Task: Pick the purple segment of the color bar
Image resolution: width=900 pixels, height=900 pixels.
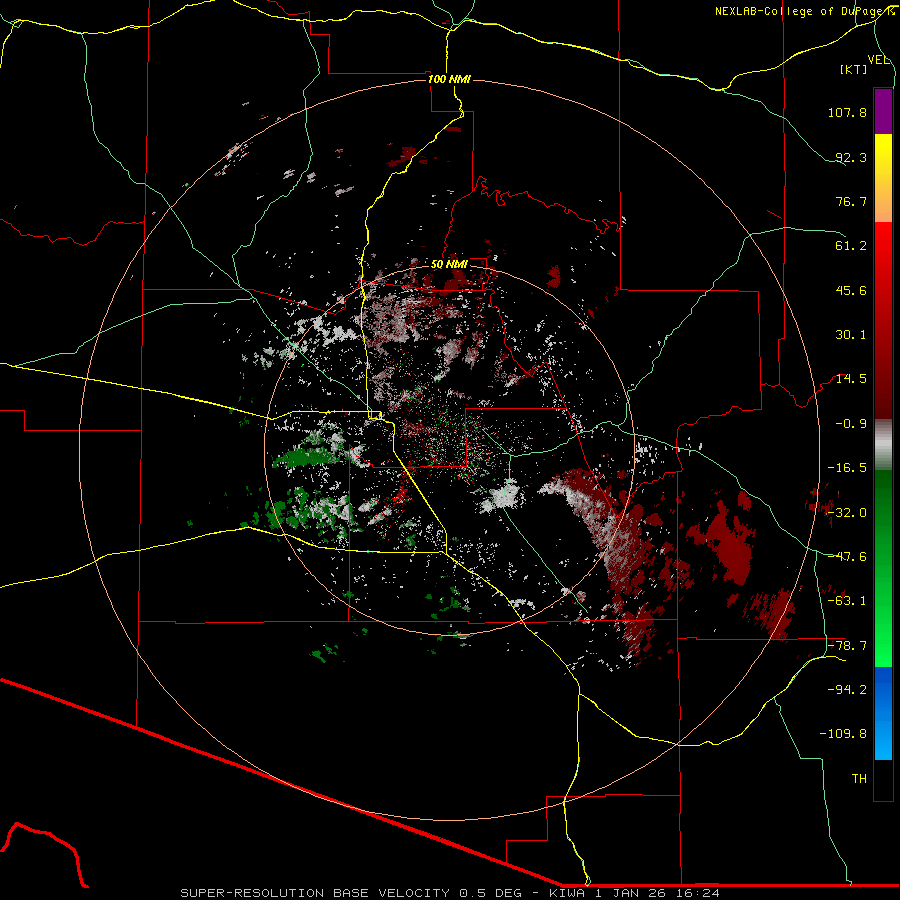Action: coord(883,111)
